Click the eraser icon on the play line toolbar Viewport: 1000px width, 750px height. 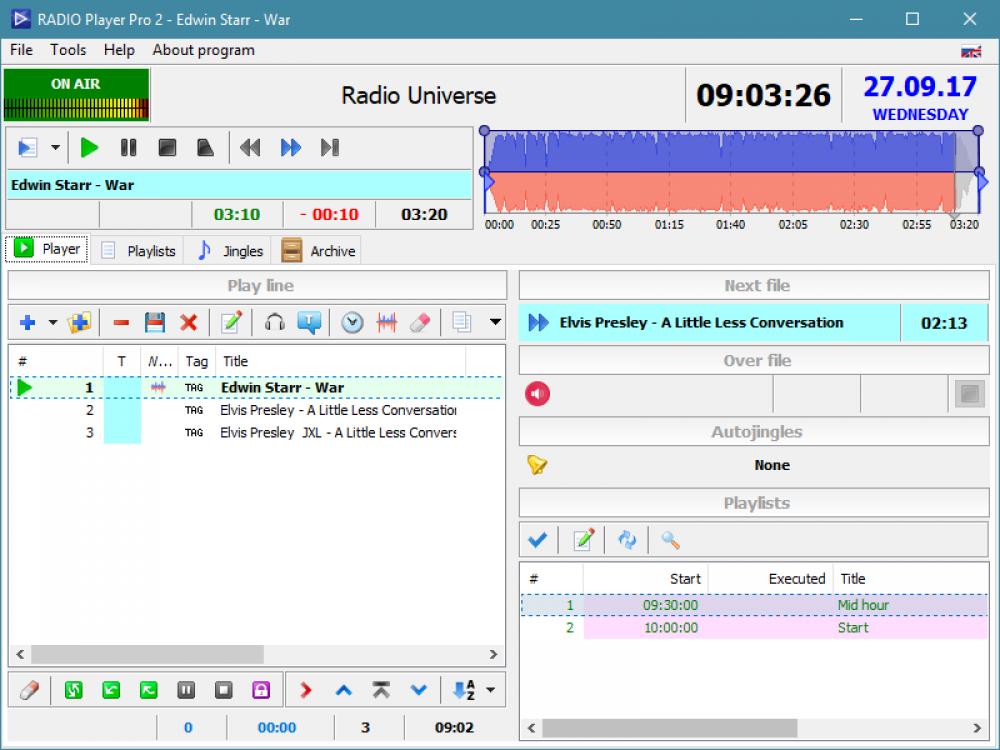[421, 322]
